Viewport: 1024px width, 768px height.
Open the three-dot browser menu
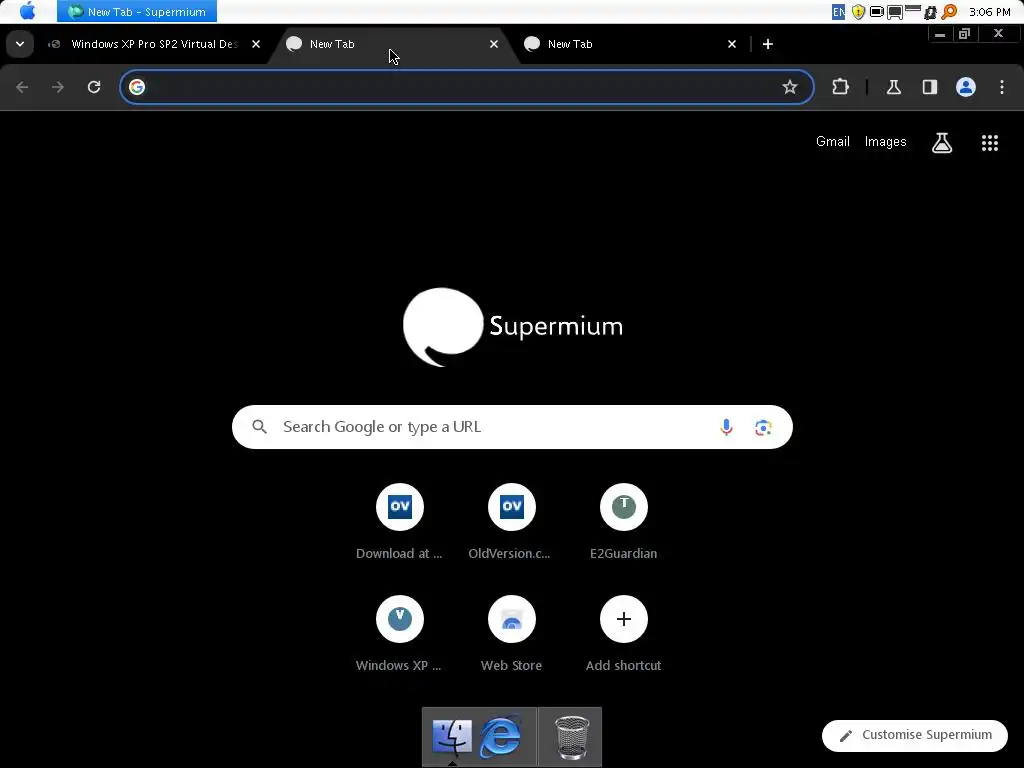[1002, 87]
